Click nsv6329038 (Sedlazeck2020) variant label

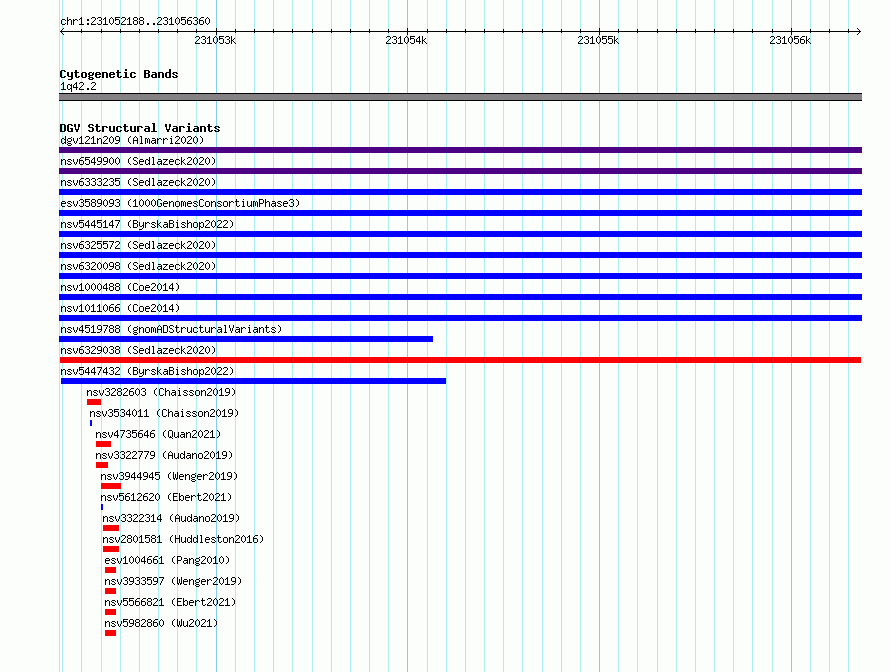138,350
